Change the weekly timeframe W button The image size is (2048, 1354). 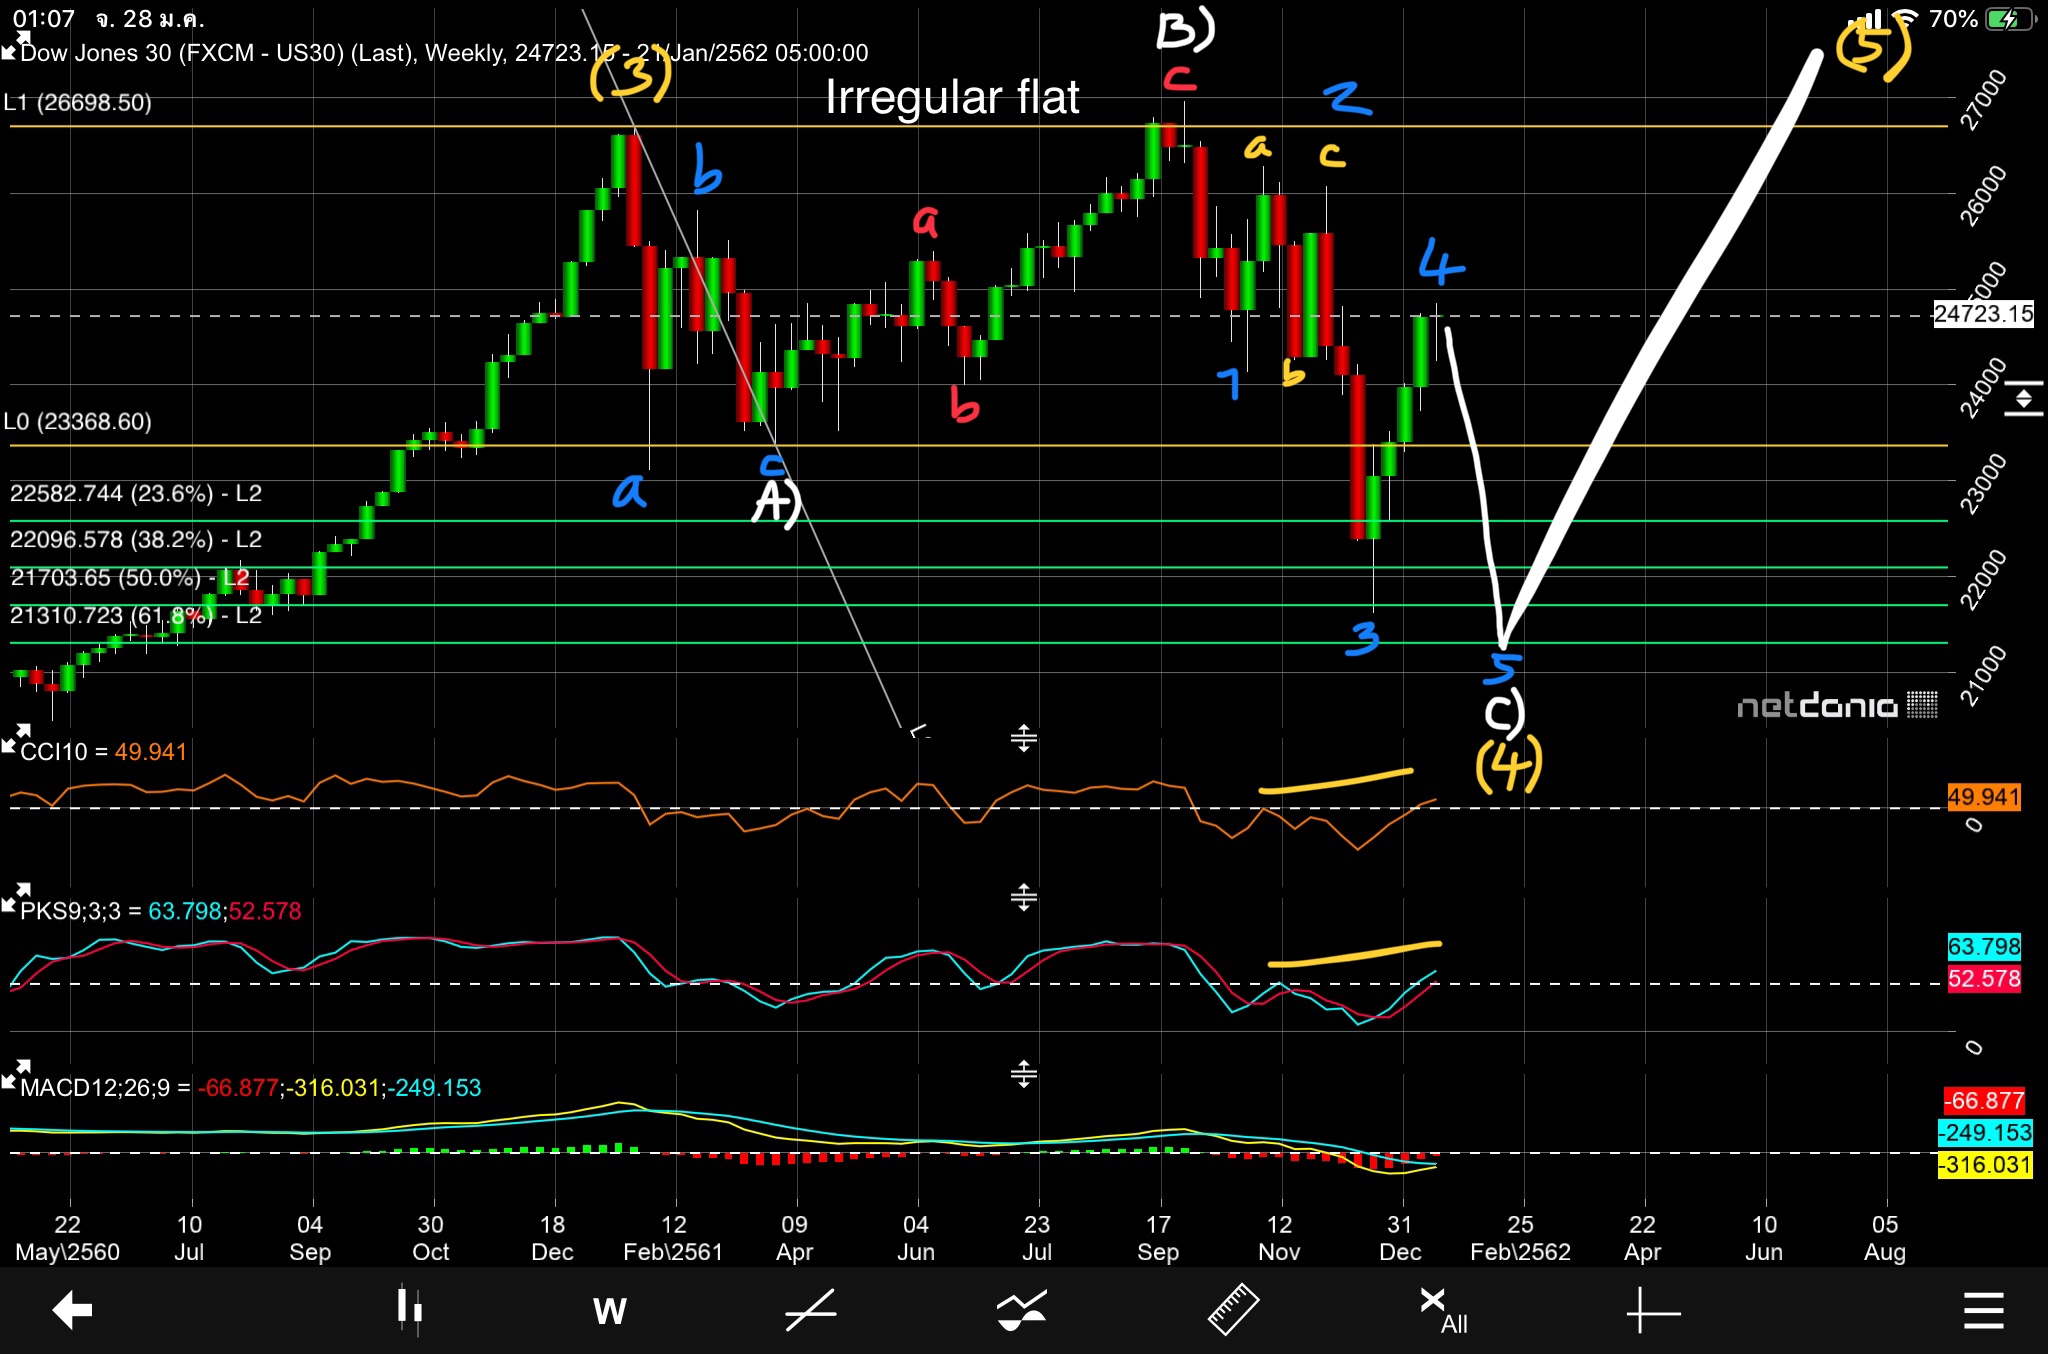tap(609, 1310)
